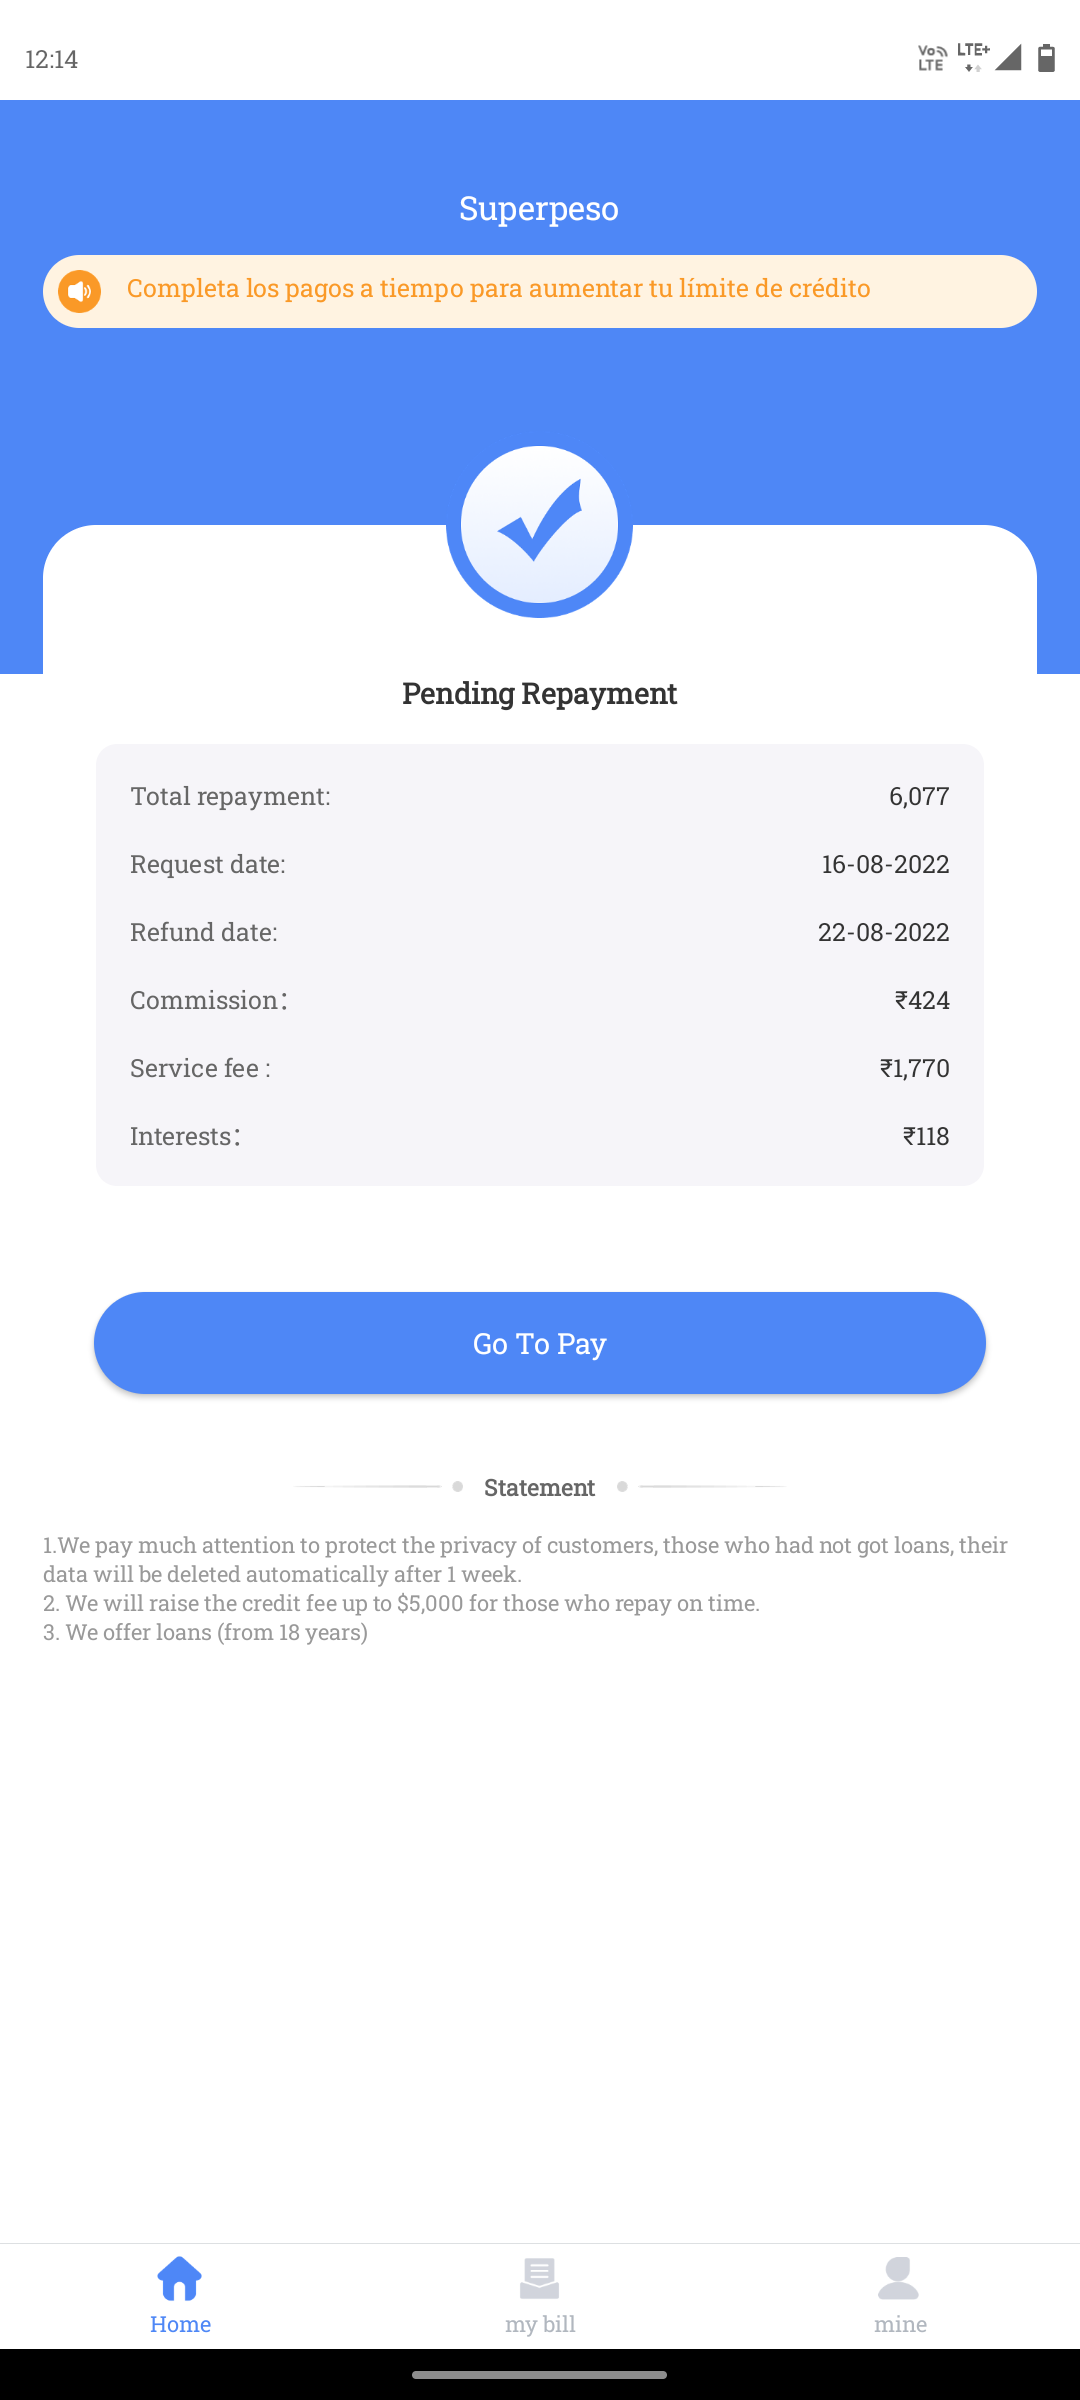The width and height of the screenshot is (1080, 2400).
Task: Tap the Pending Repayment heading
Action: point(539,693)
